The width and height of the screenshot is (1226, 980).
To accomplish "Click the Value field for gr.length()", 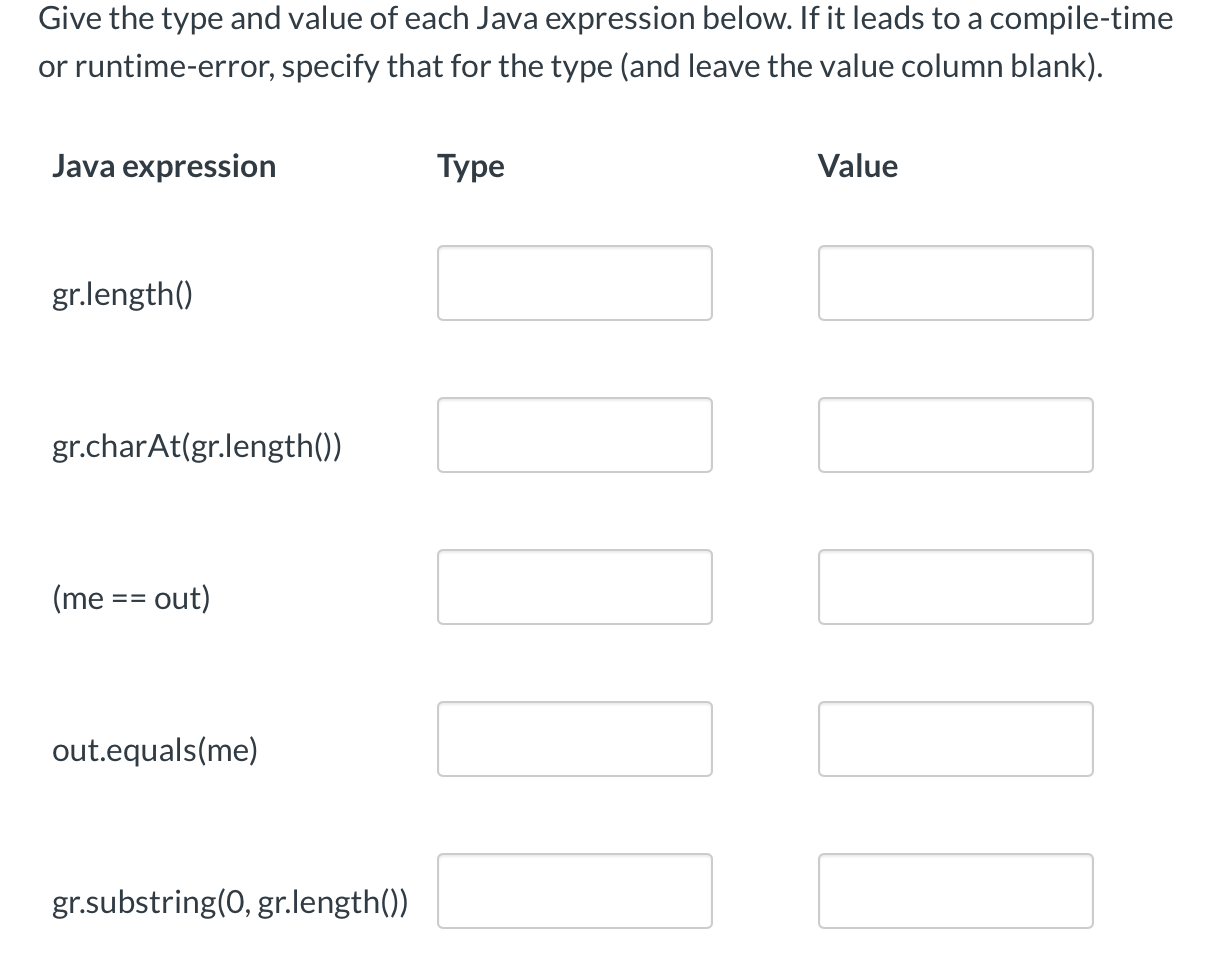I will (956, 283).
